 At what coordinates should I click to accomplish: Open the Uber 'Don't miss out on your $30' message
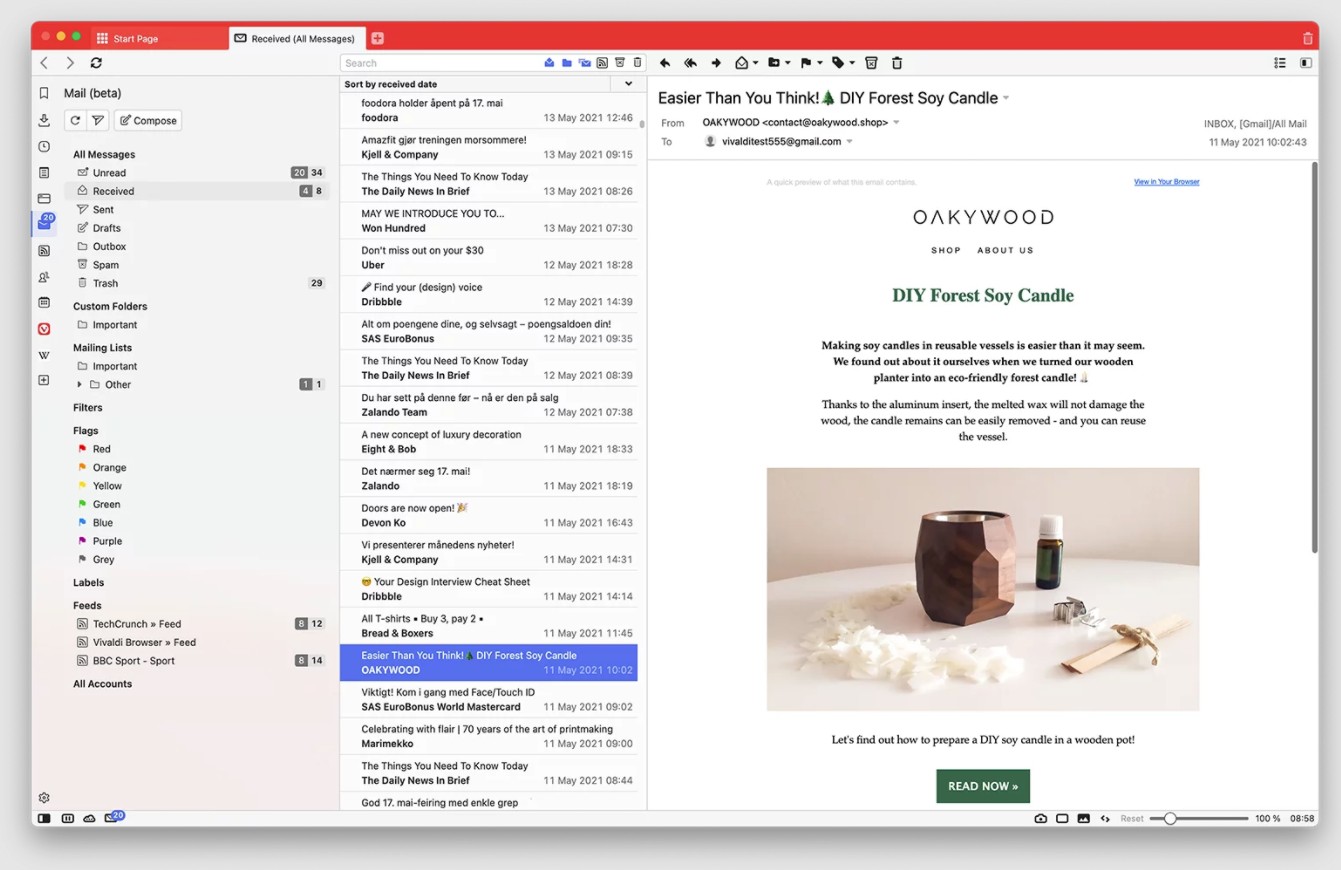(489, 258)
